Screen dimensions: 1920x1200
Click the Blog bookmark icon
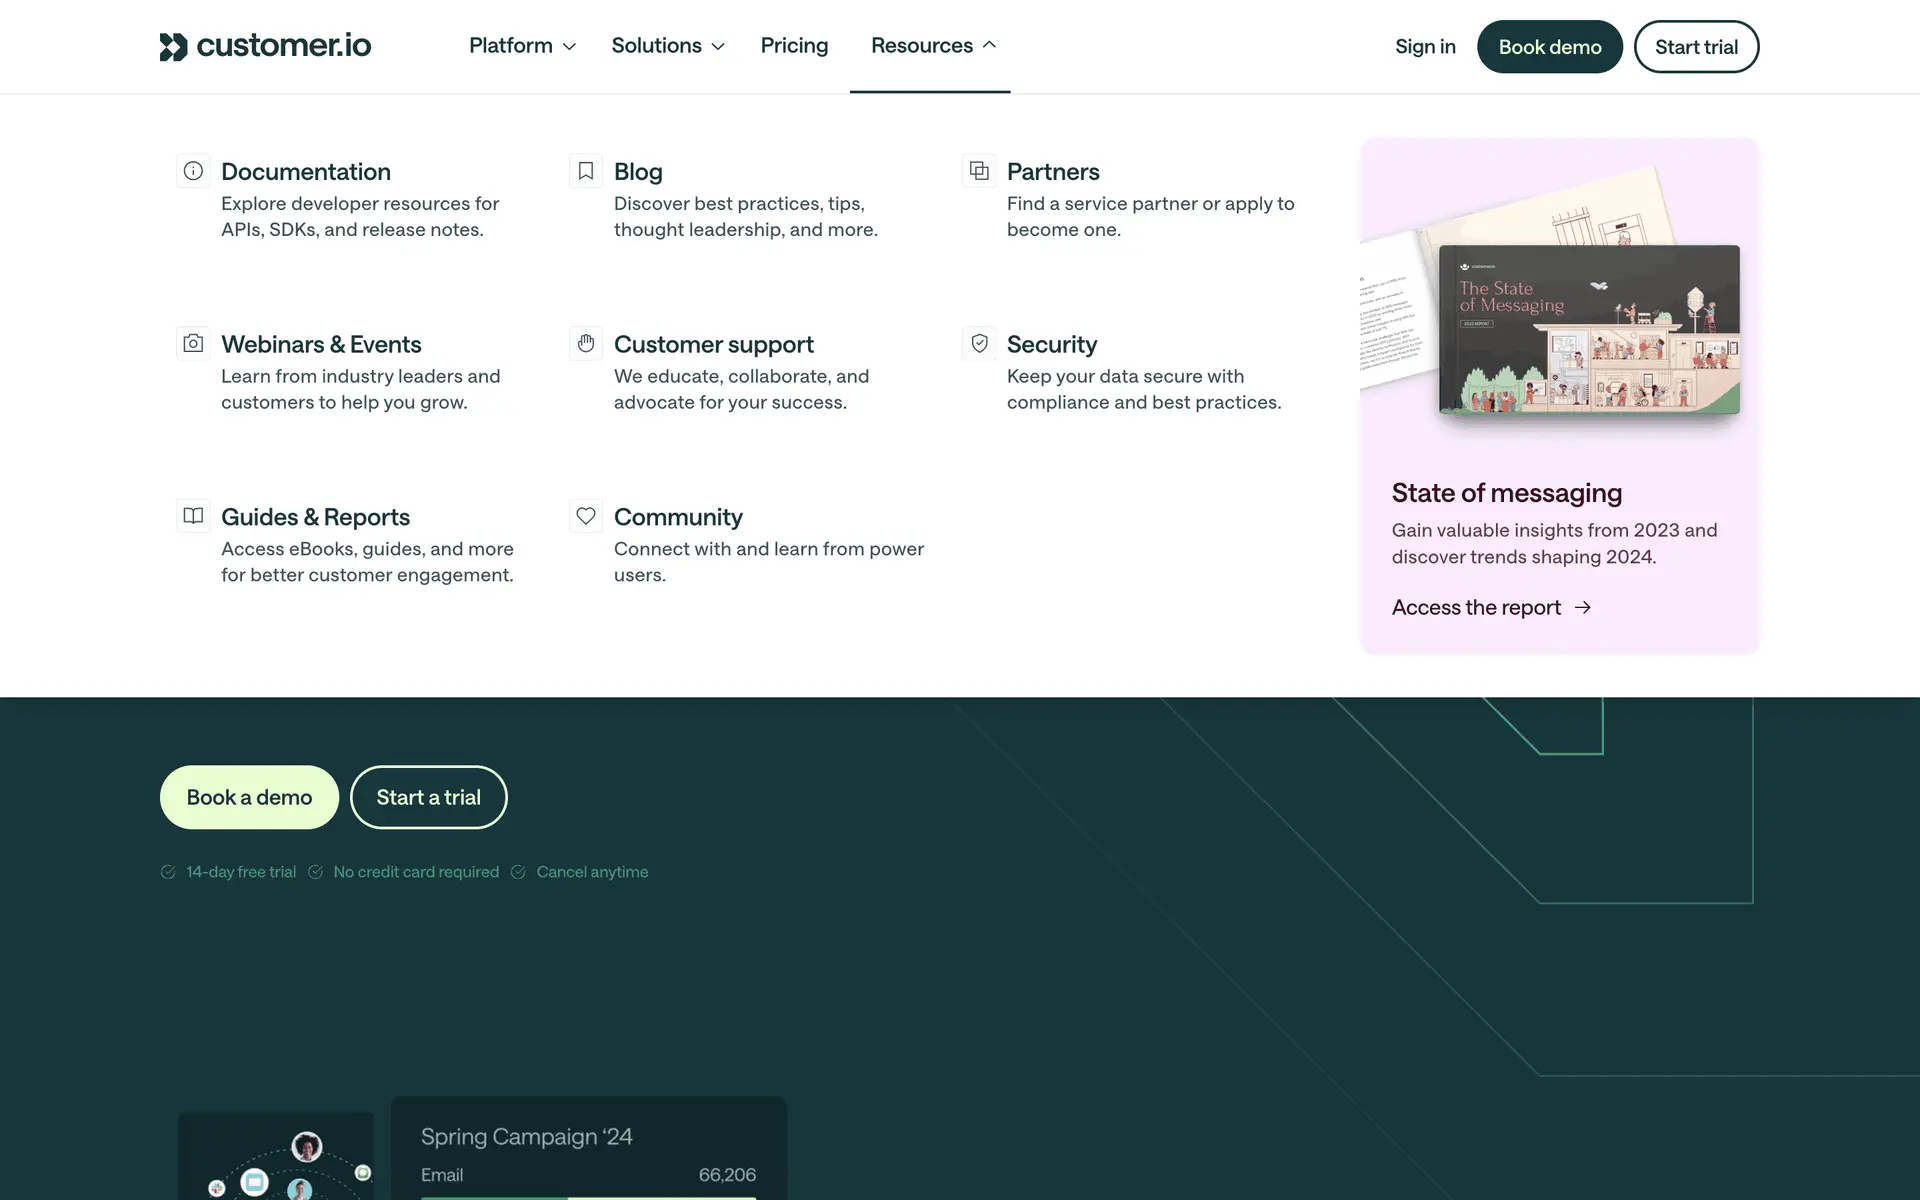(x=586, y=171)
